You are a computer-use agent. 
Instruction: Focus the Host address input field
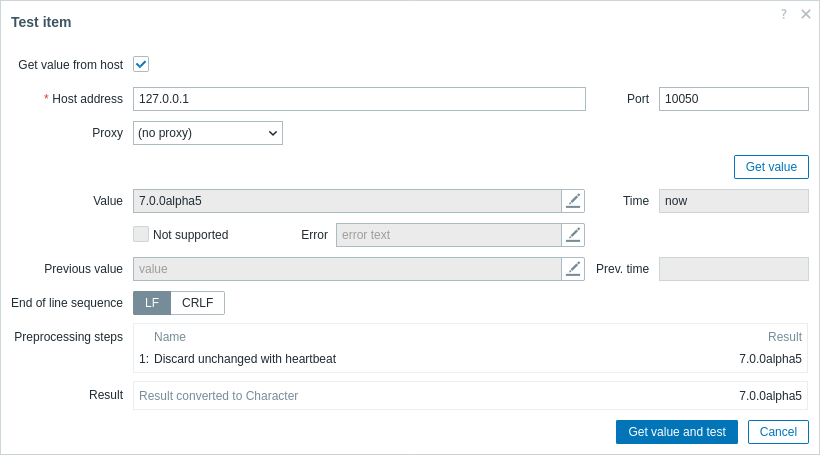[x=359, y=99]
